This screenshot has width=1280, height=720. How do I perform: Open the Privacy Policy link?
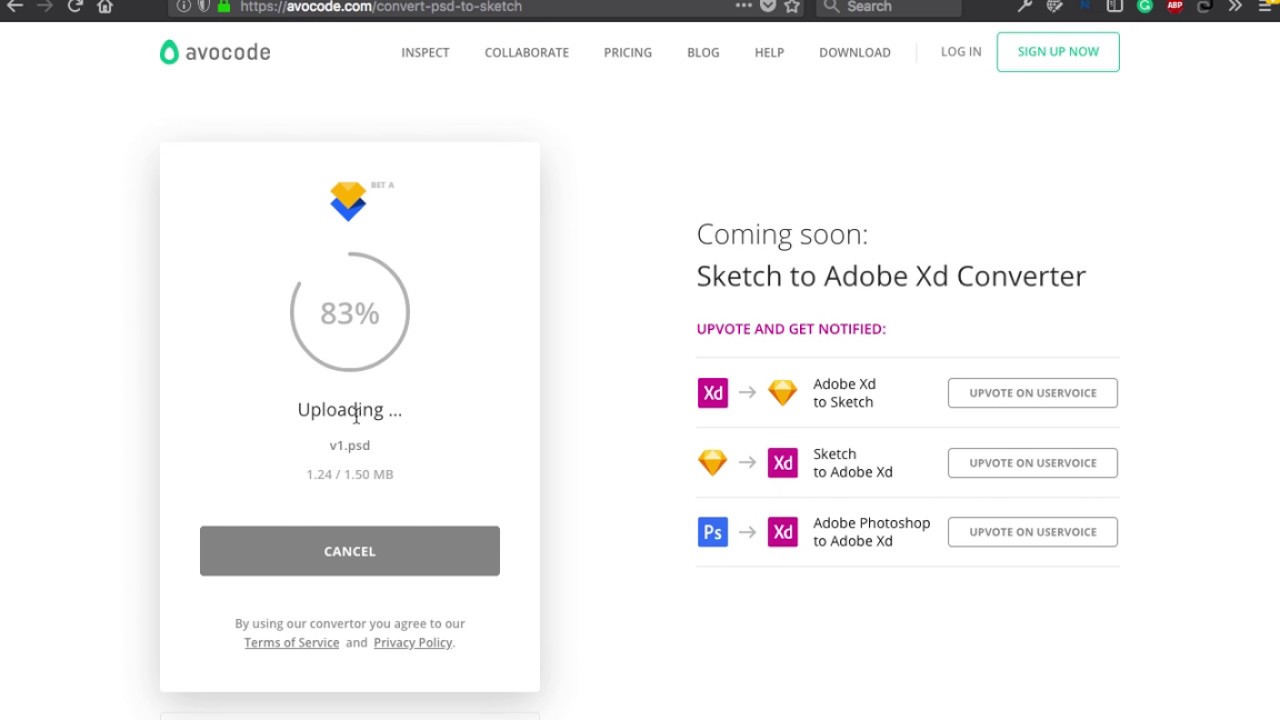[x=413, y=643]
